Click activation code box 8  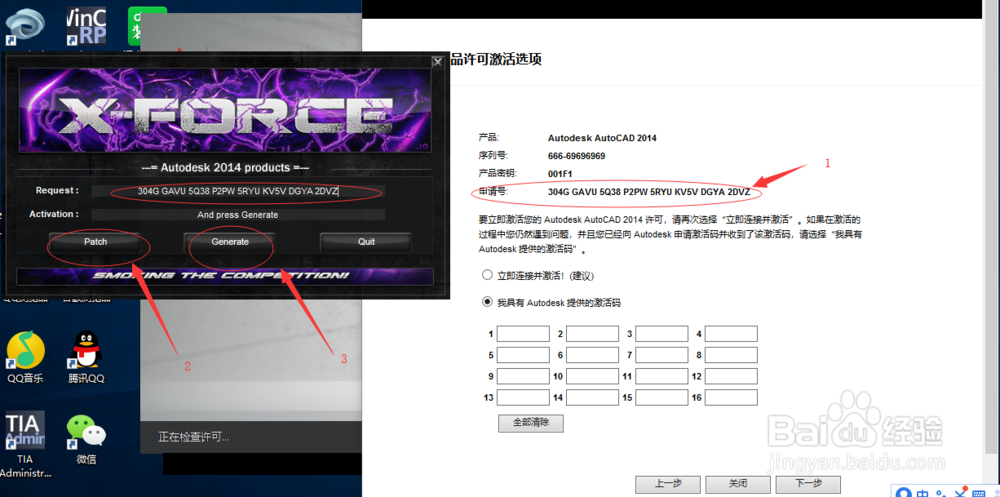(x=731, y=355)
